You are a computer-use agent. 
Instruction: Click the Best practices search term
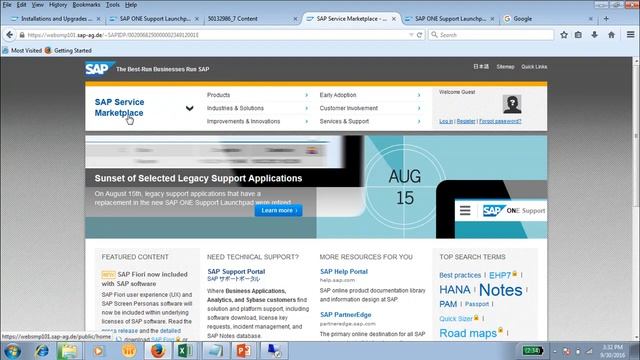460,275
